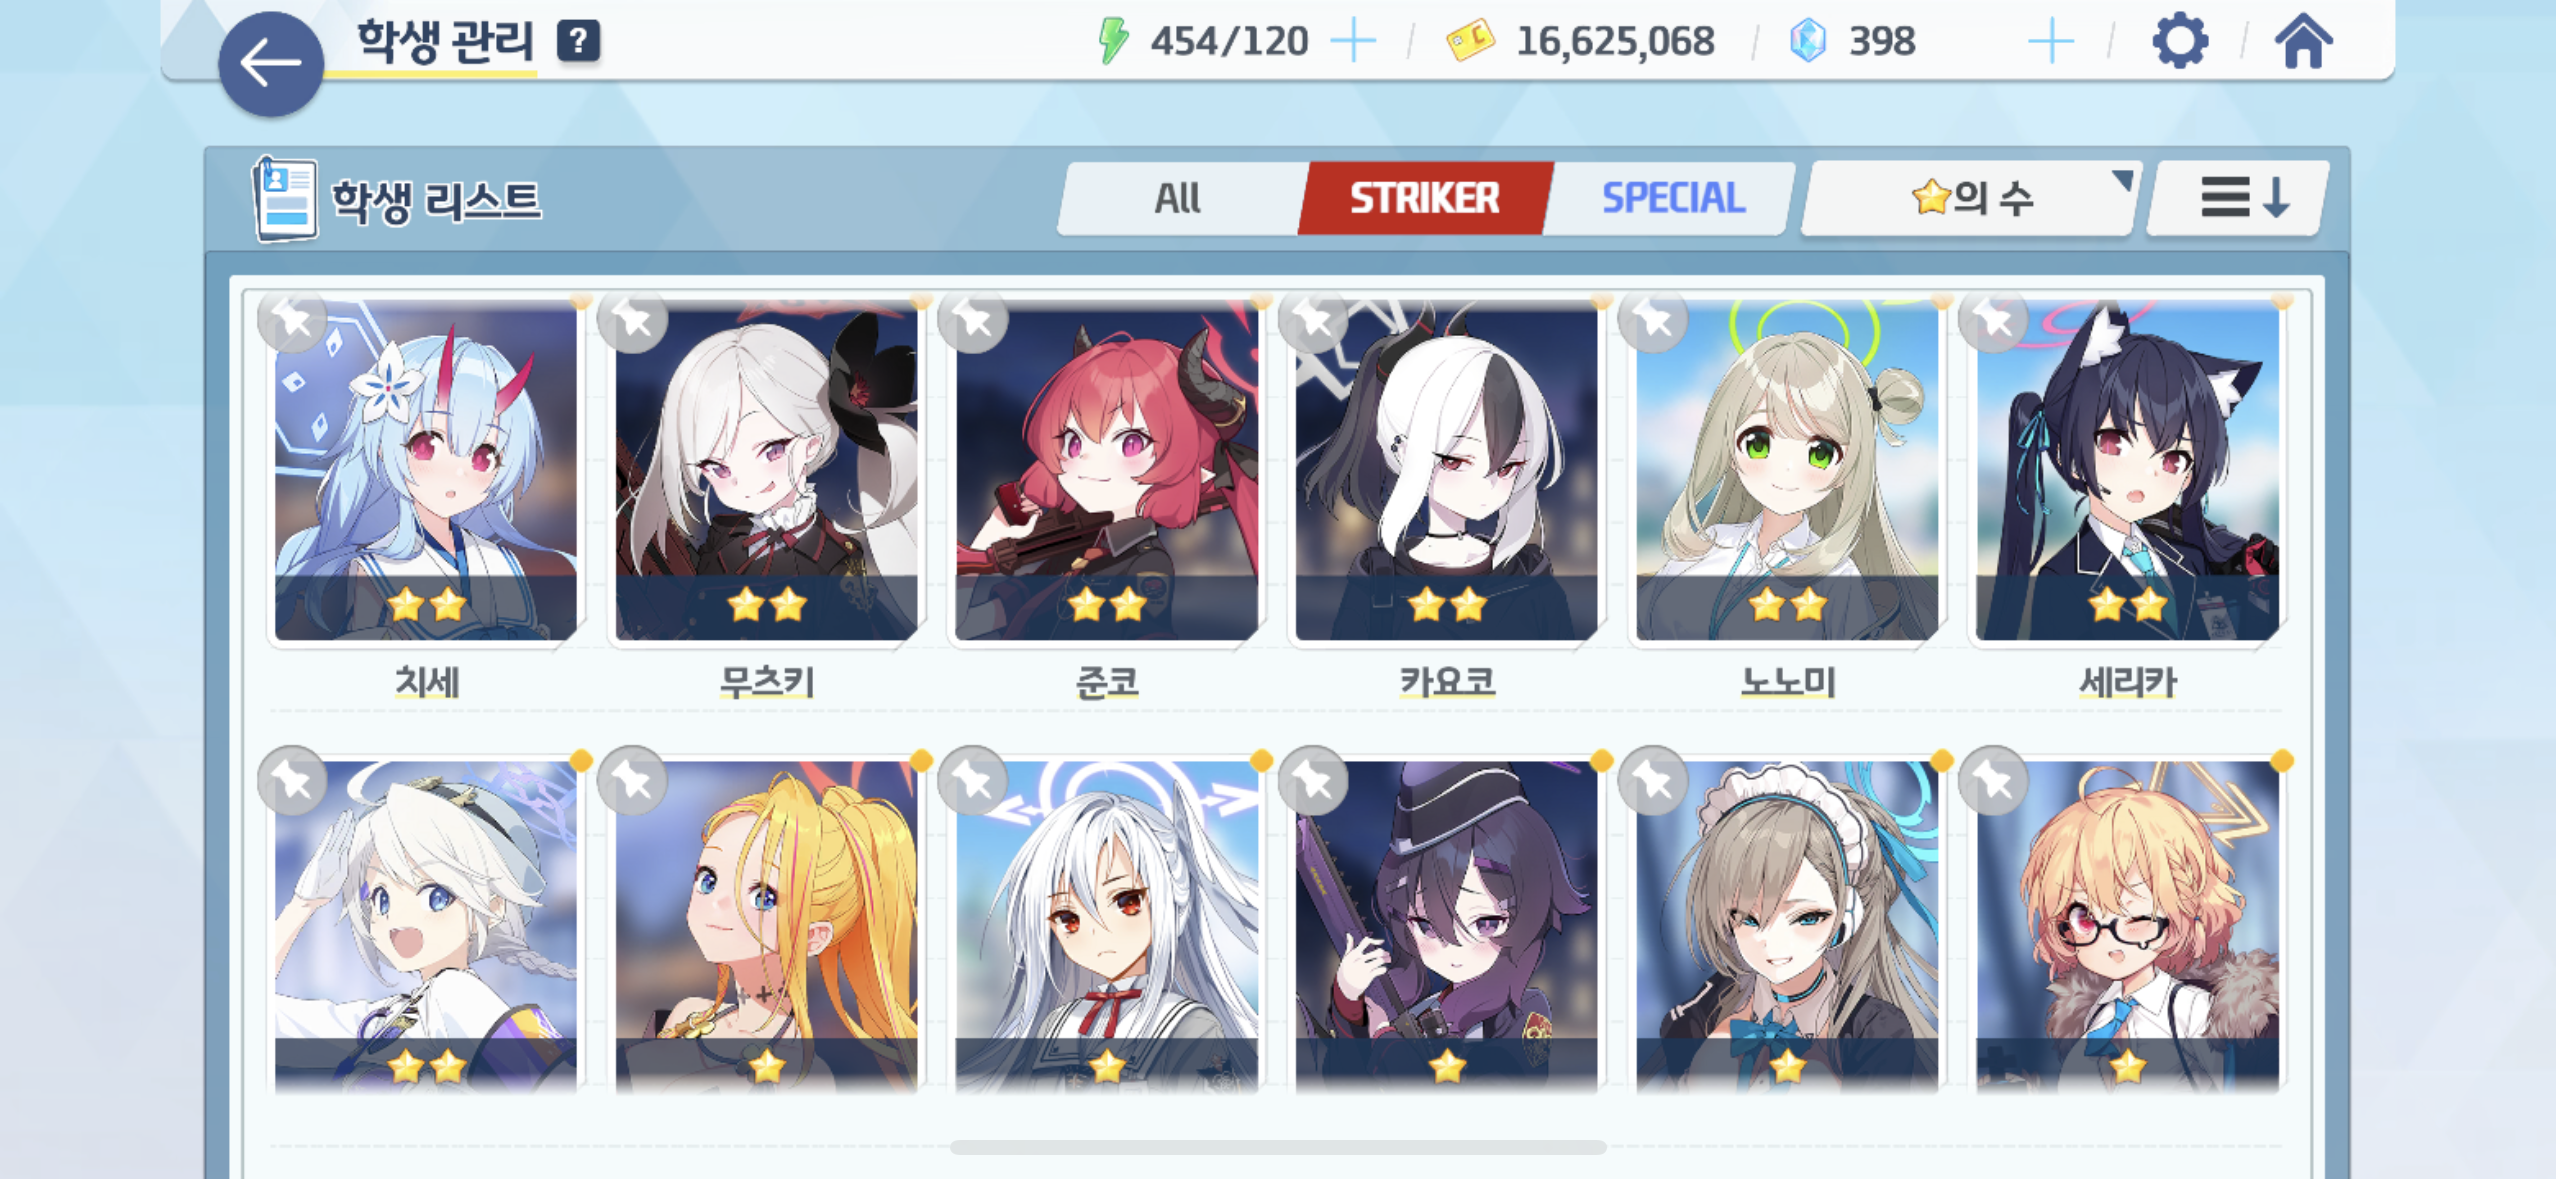Viewport: 2556px width, 1179px height.
Task: Toggle the pin on 세리카's card
Action: click(x=1994, y=320)
